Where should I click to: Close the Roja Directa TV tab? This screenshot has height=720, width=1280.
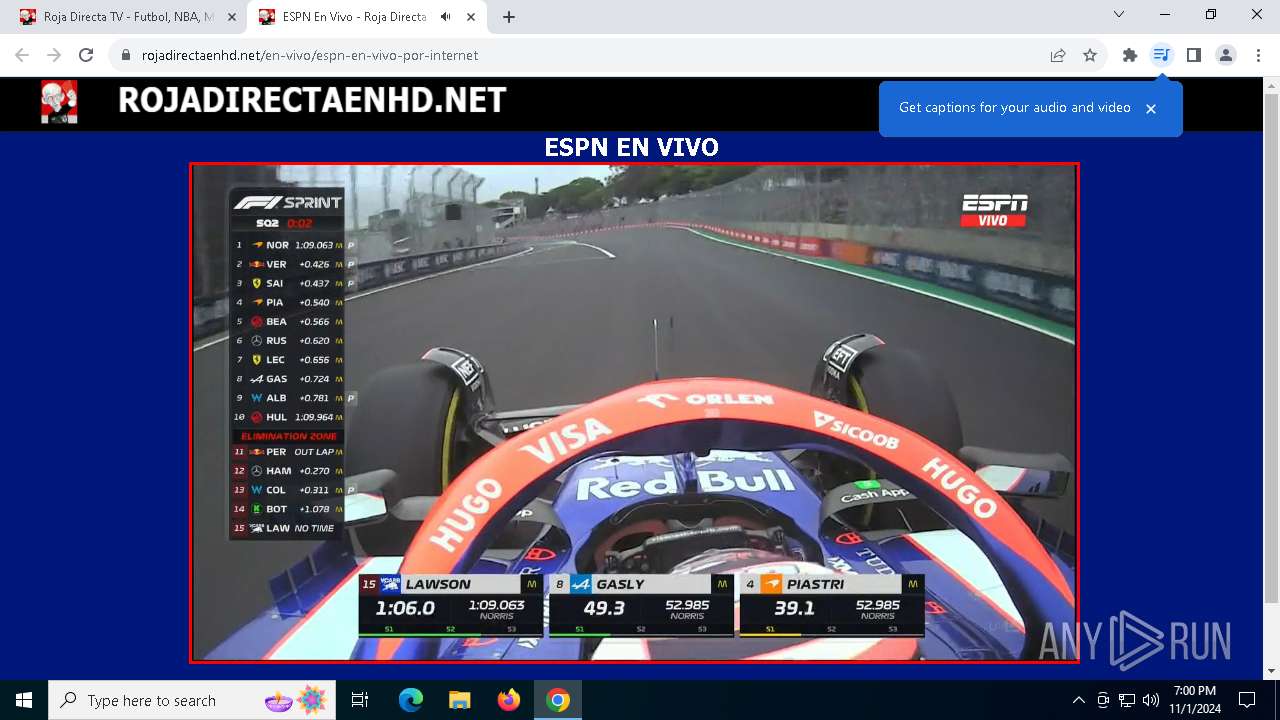232,17
